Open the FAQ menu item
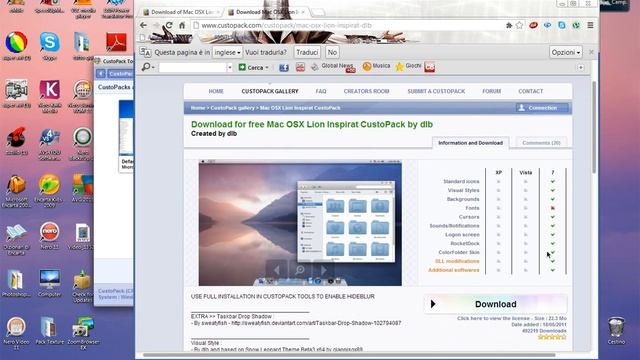This screenshot has height=360, width=640. click(321, 91)
